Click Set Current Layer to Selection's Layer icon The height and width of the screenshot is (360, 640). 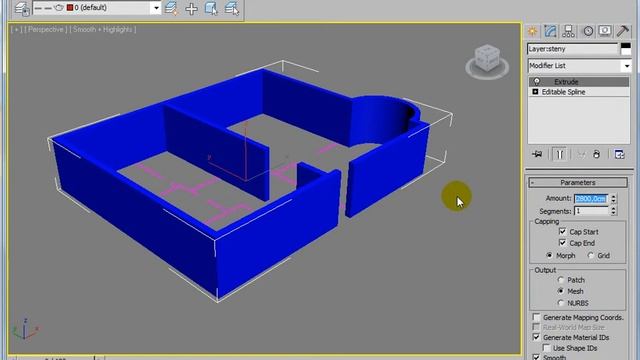tap(231, 8)
